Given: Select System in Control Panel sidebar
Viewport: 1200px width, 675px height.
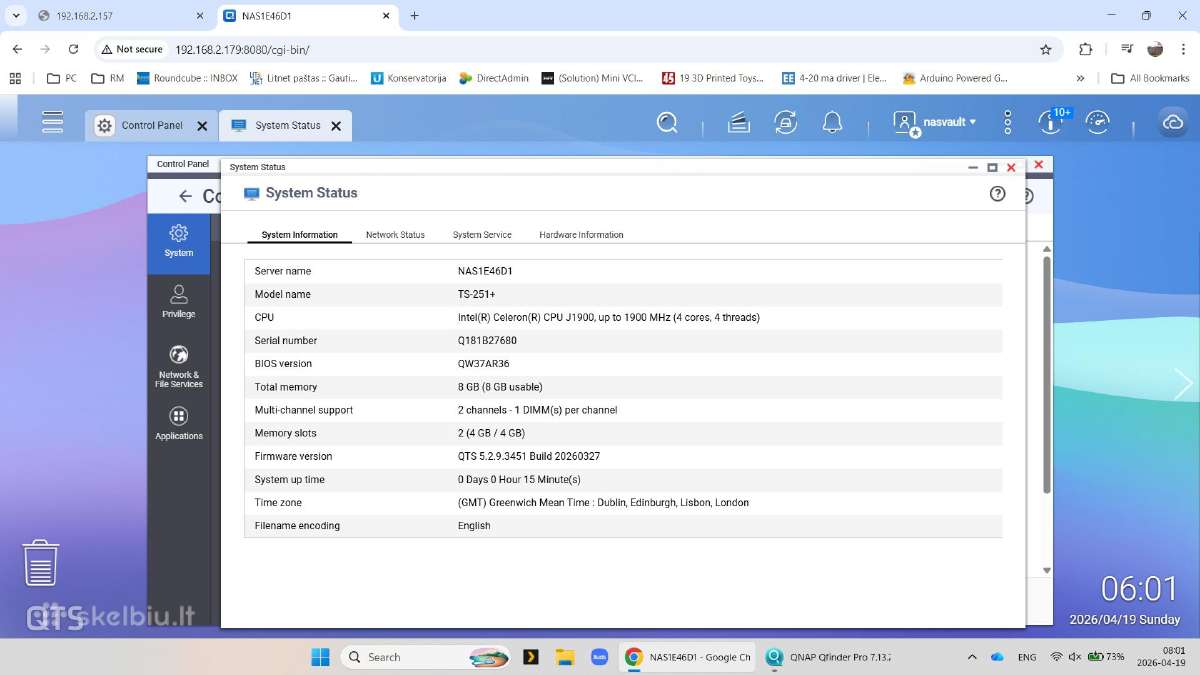Looking at the screenshot, I should 179,242.
